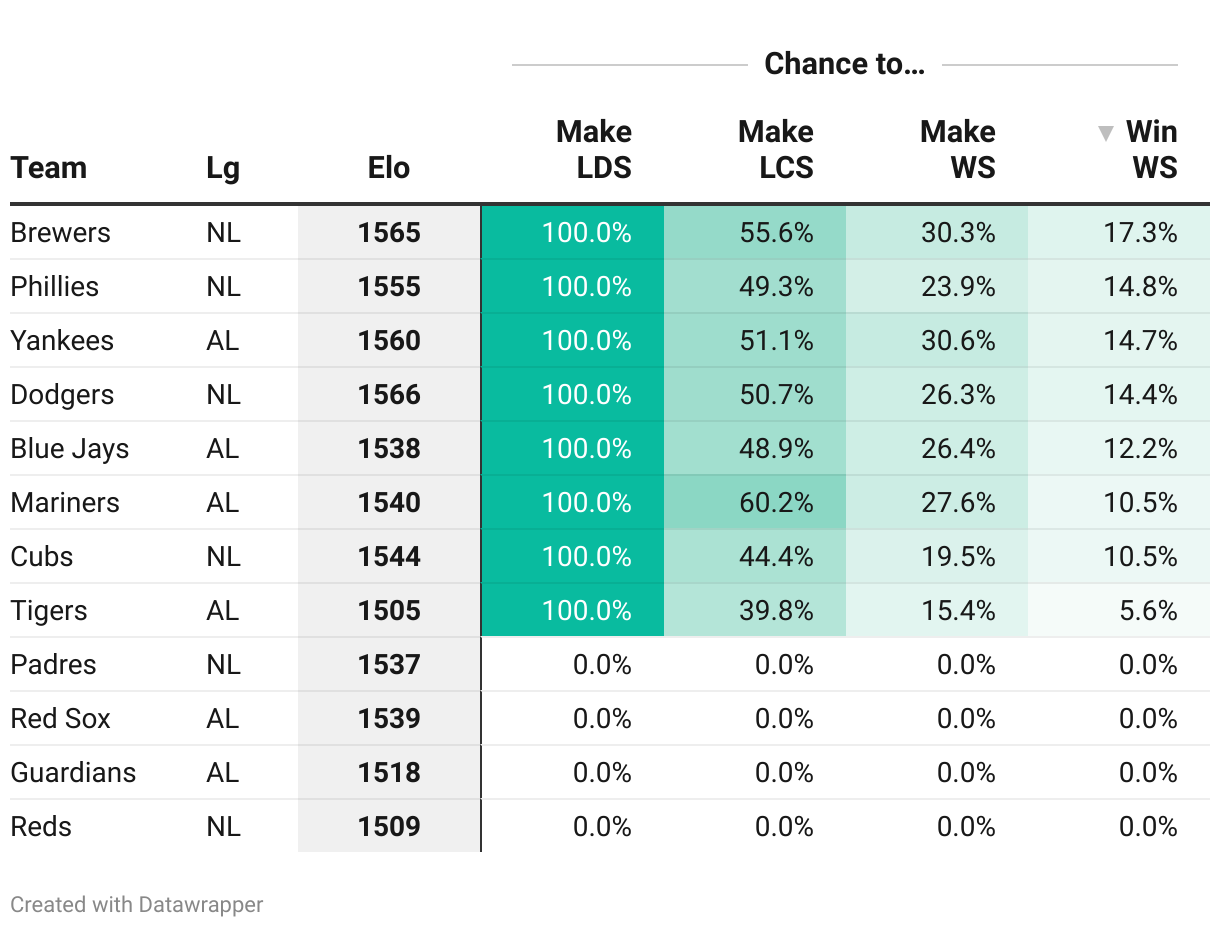The image size is (1220, 928).
Task: Select the Padres league label NL
Action: tap(223, 664)
